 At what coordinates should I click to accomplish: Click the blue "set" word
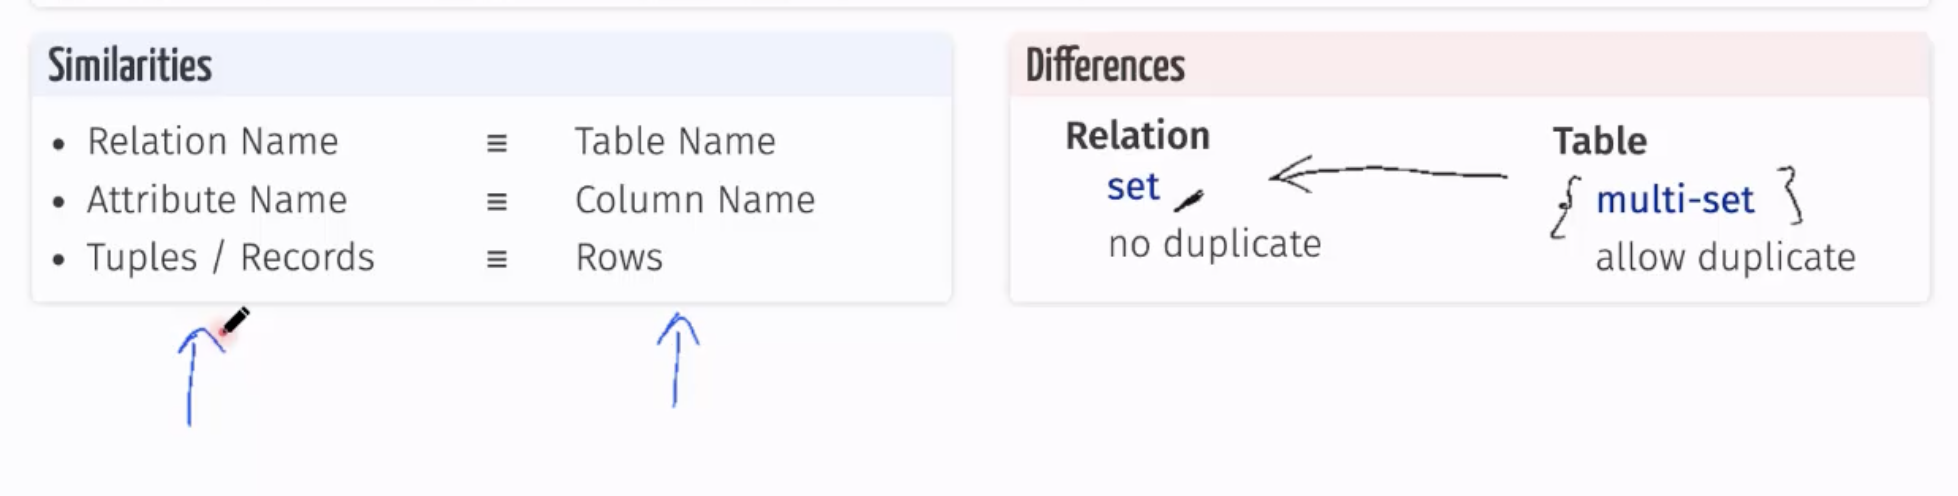(x=1133, y=187)
